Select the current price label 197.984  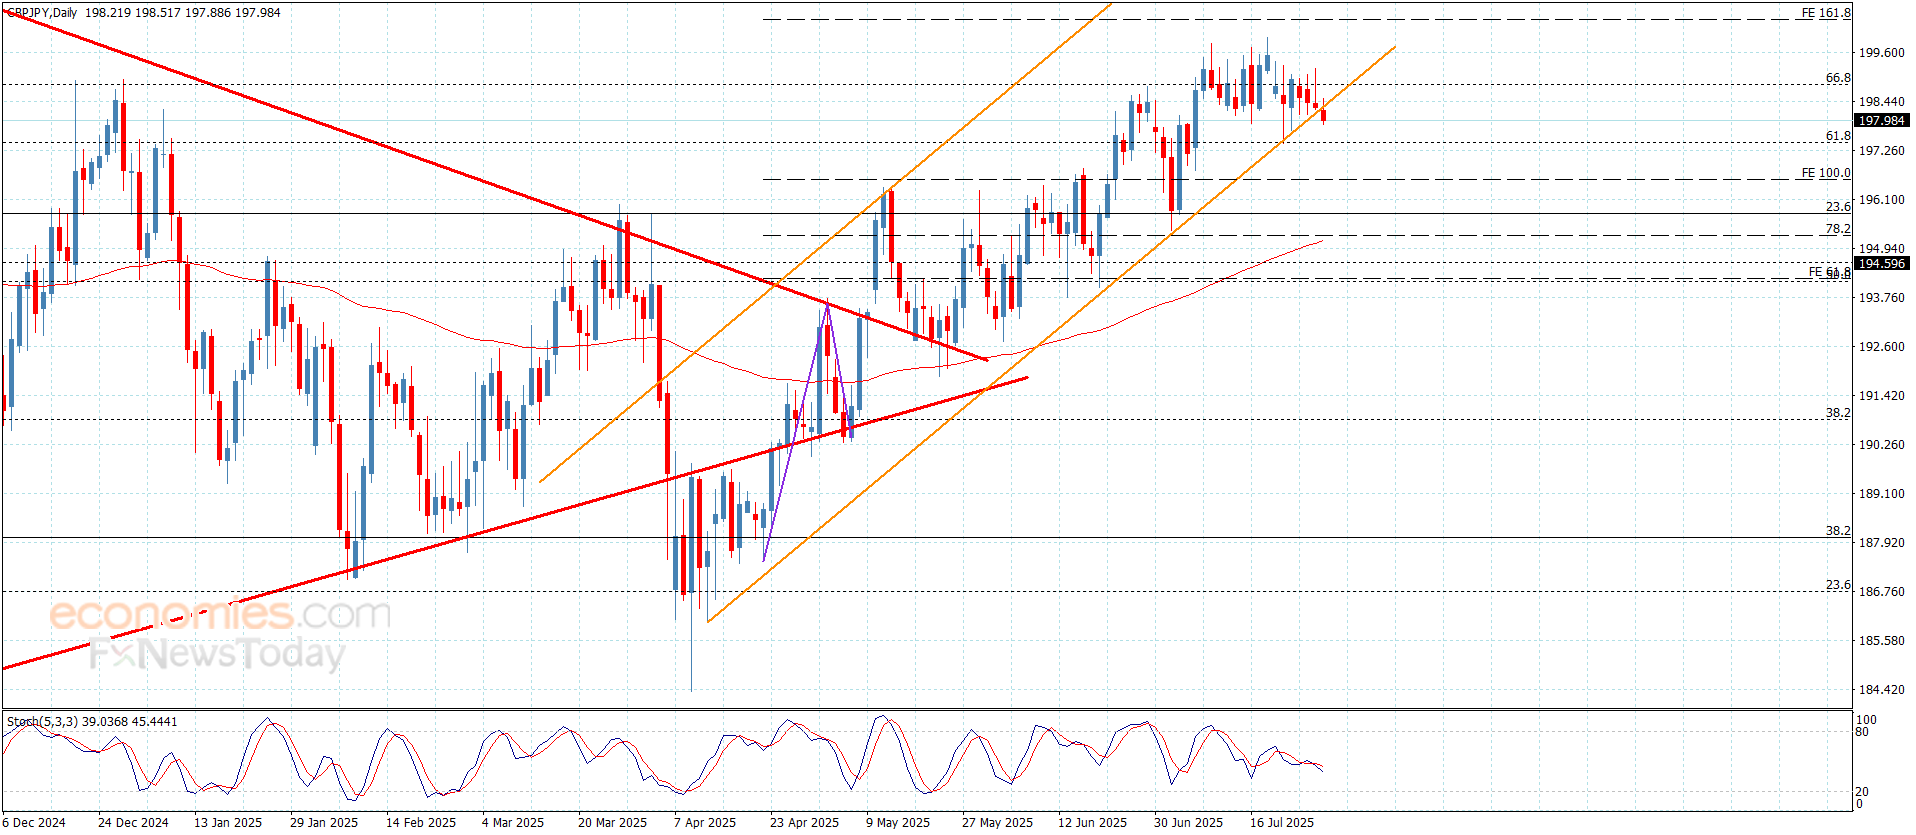(x=1881, y=121)
